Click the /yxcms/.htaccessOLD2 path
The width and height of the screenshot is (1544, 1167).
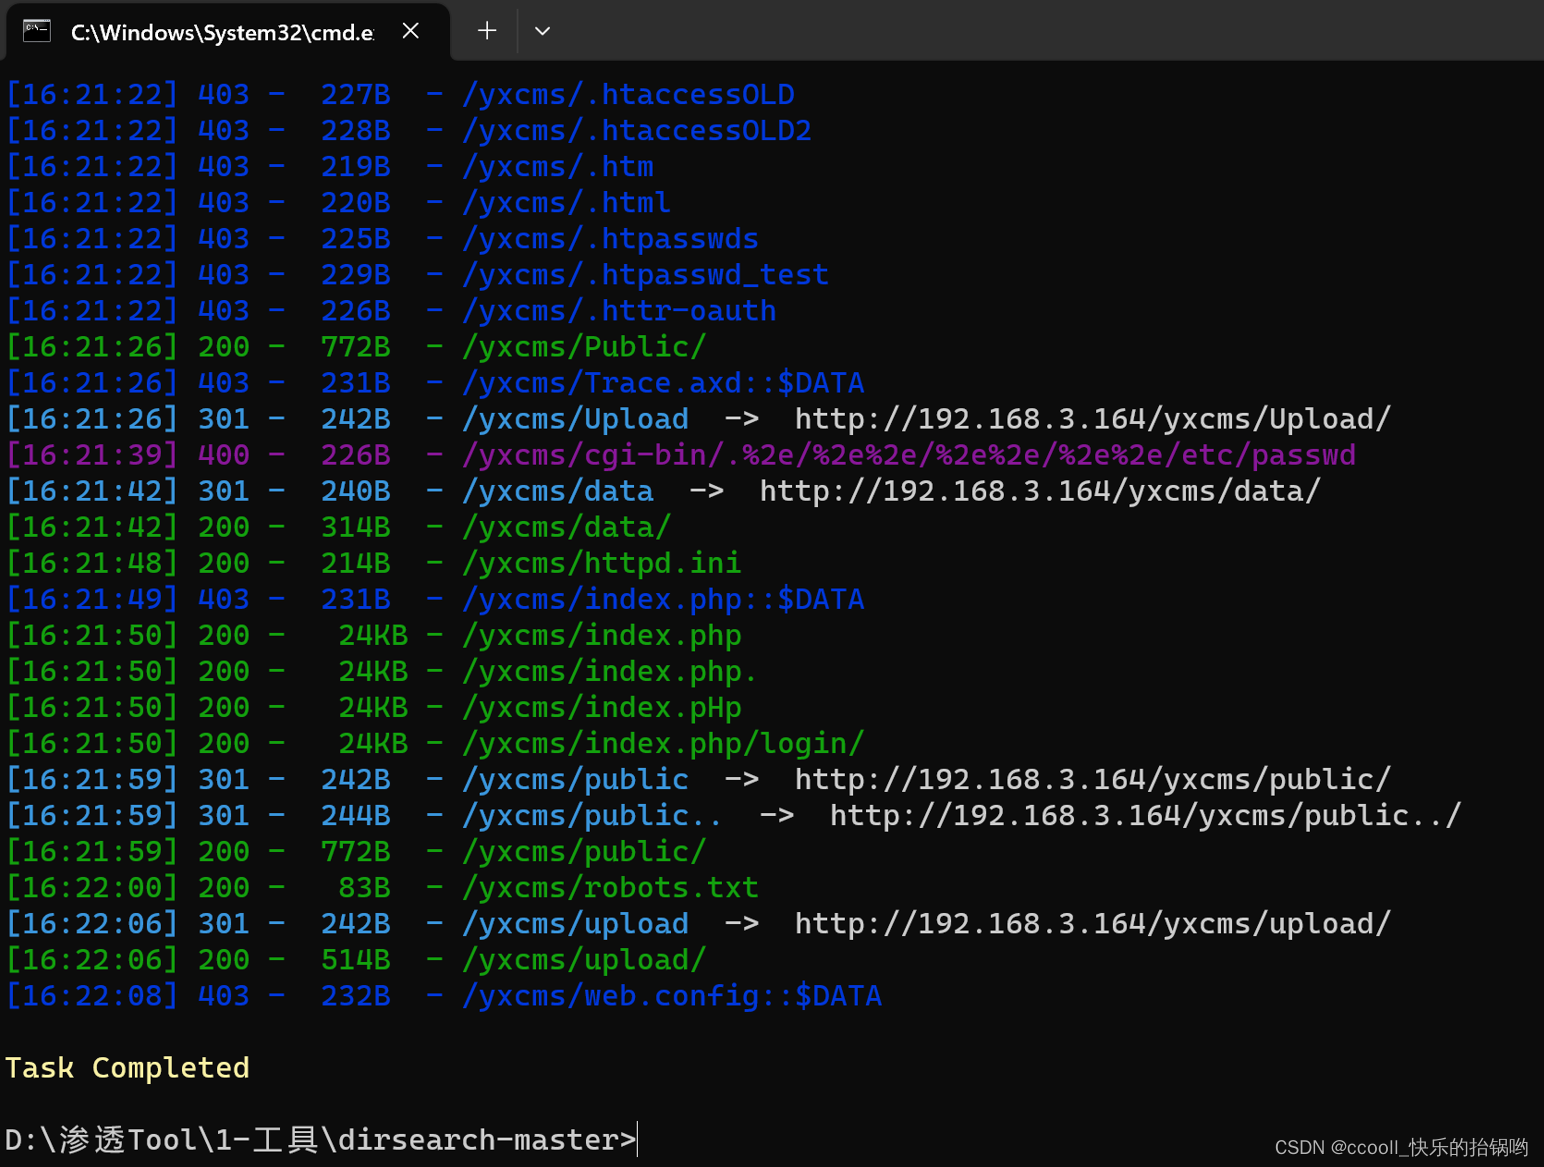637,130
